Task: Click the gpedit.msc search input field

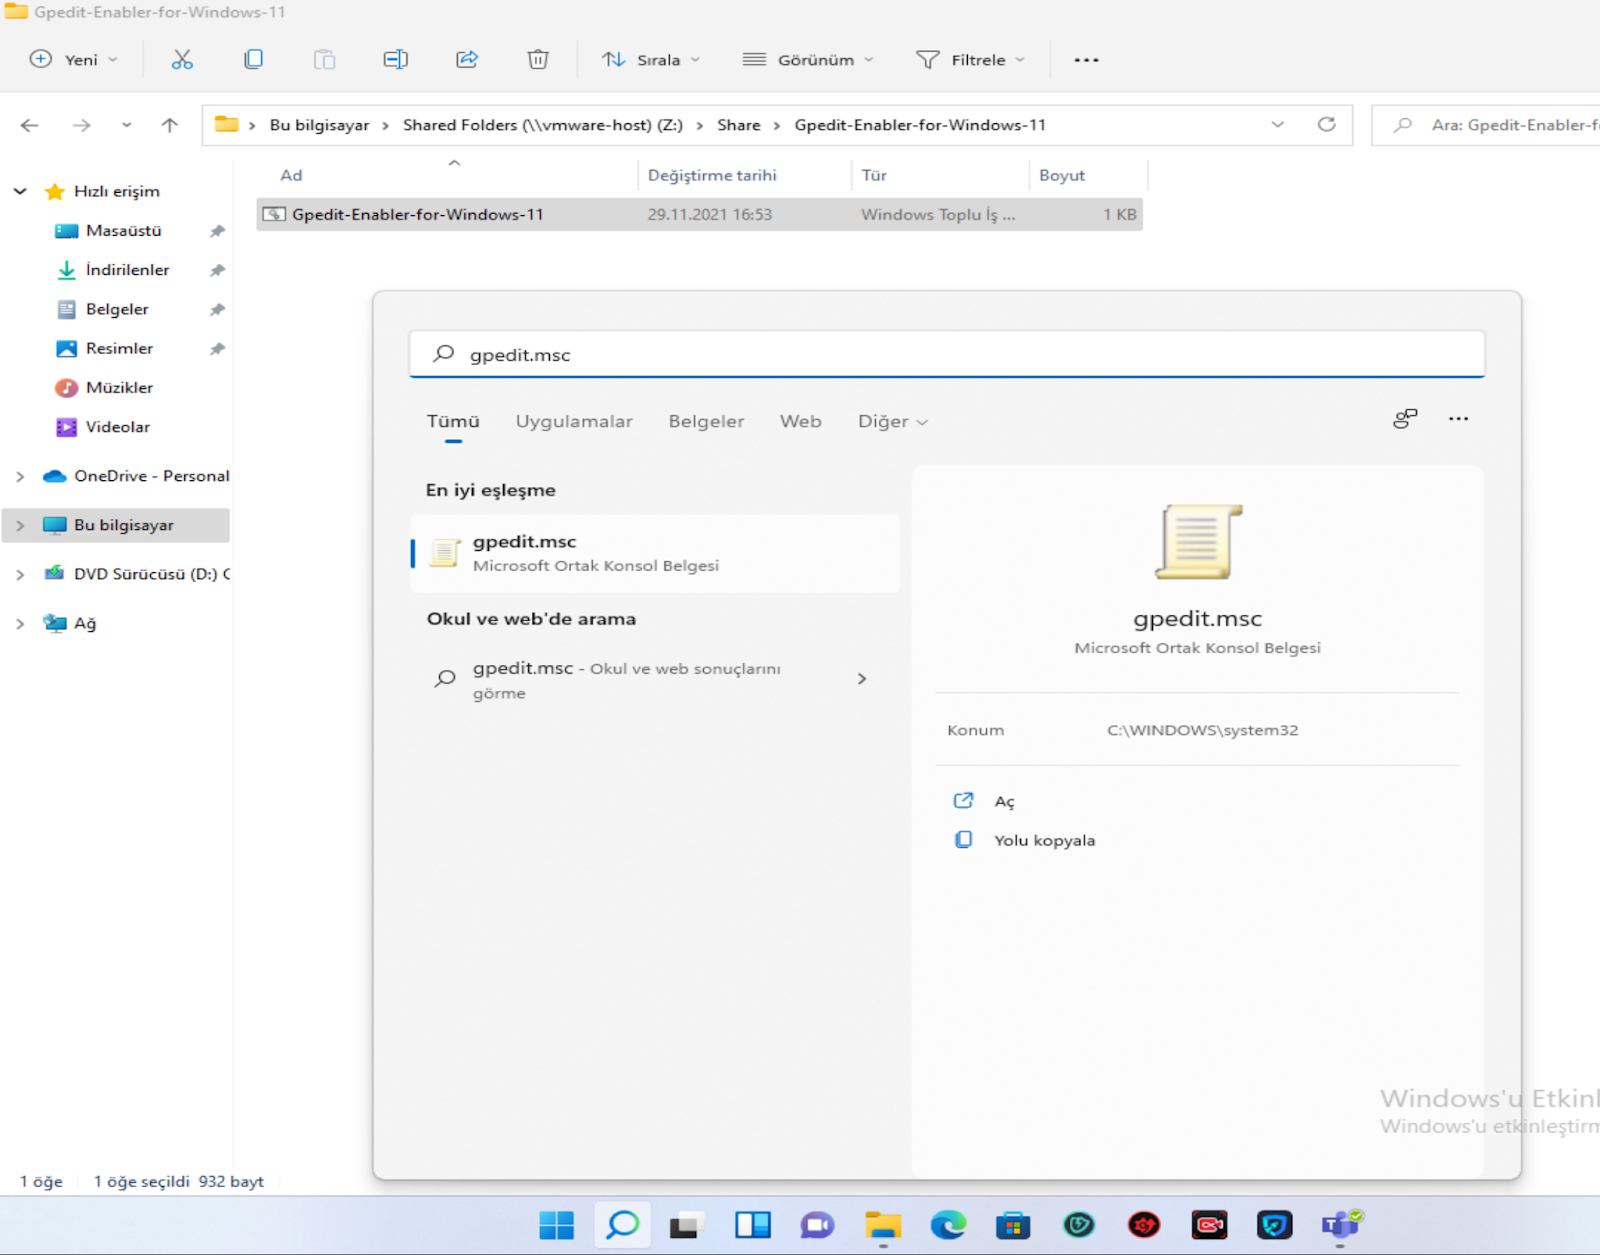Action: 947,354
